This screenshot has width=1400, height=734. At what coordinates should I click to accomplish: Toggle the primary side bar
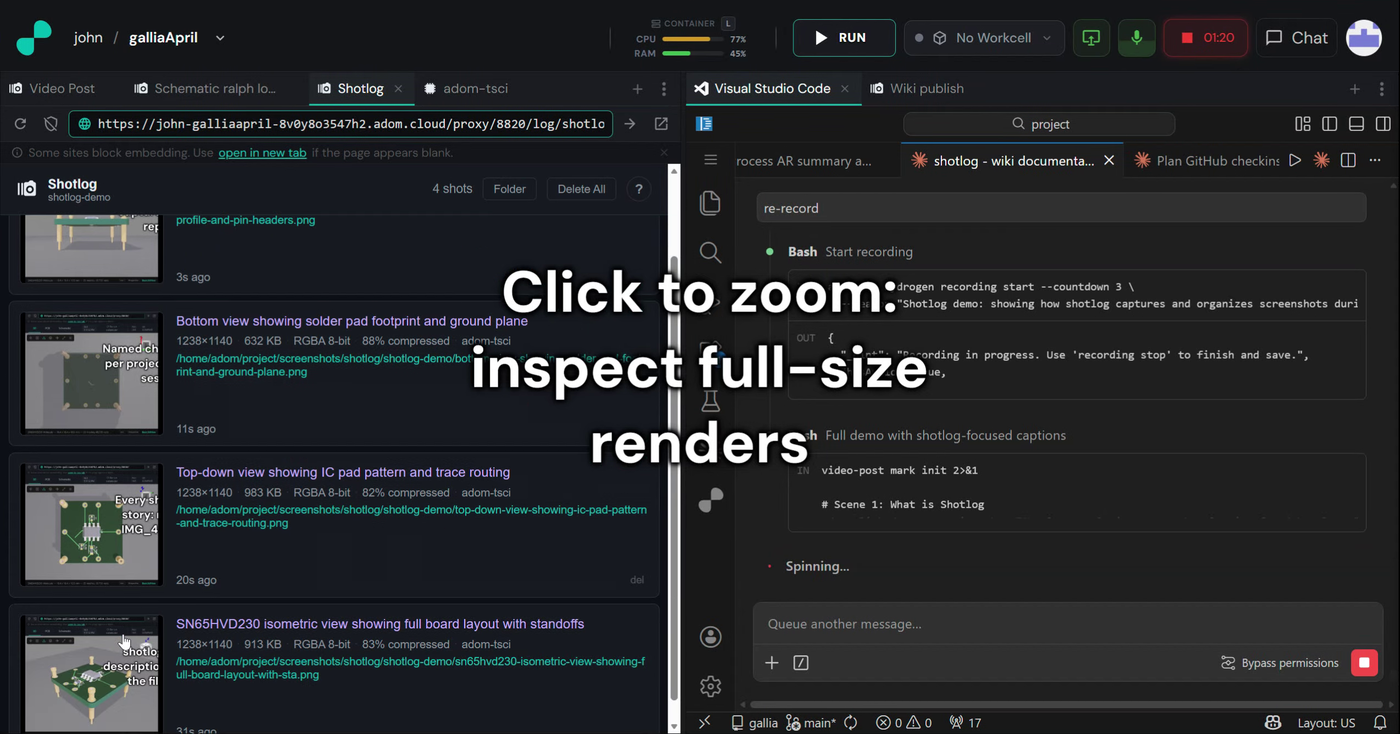[1330, 124]
